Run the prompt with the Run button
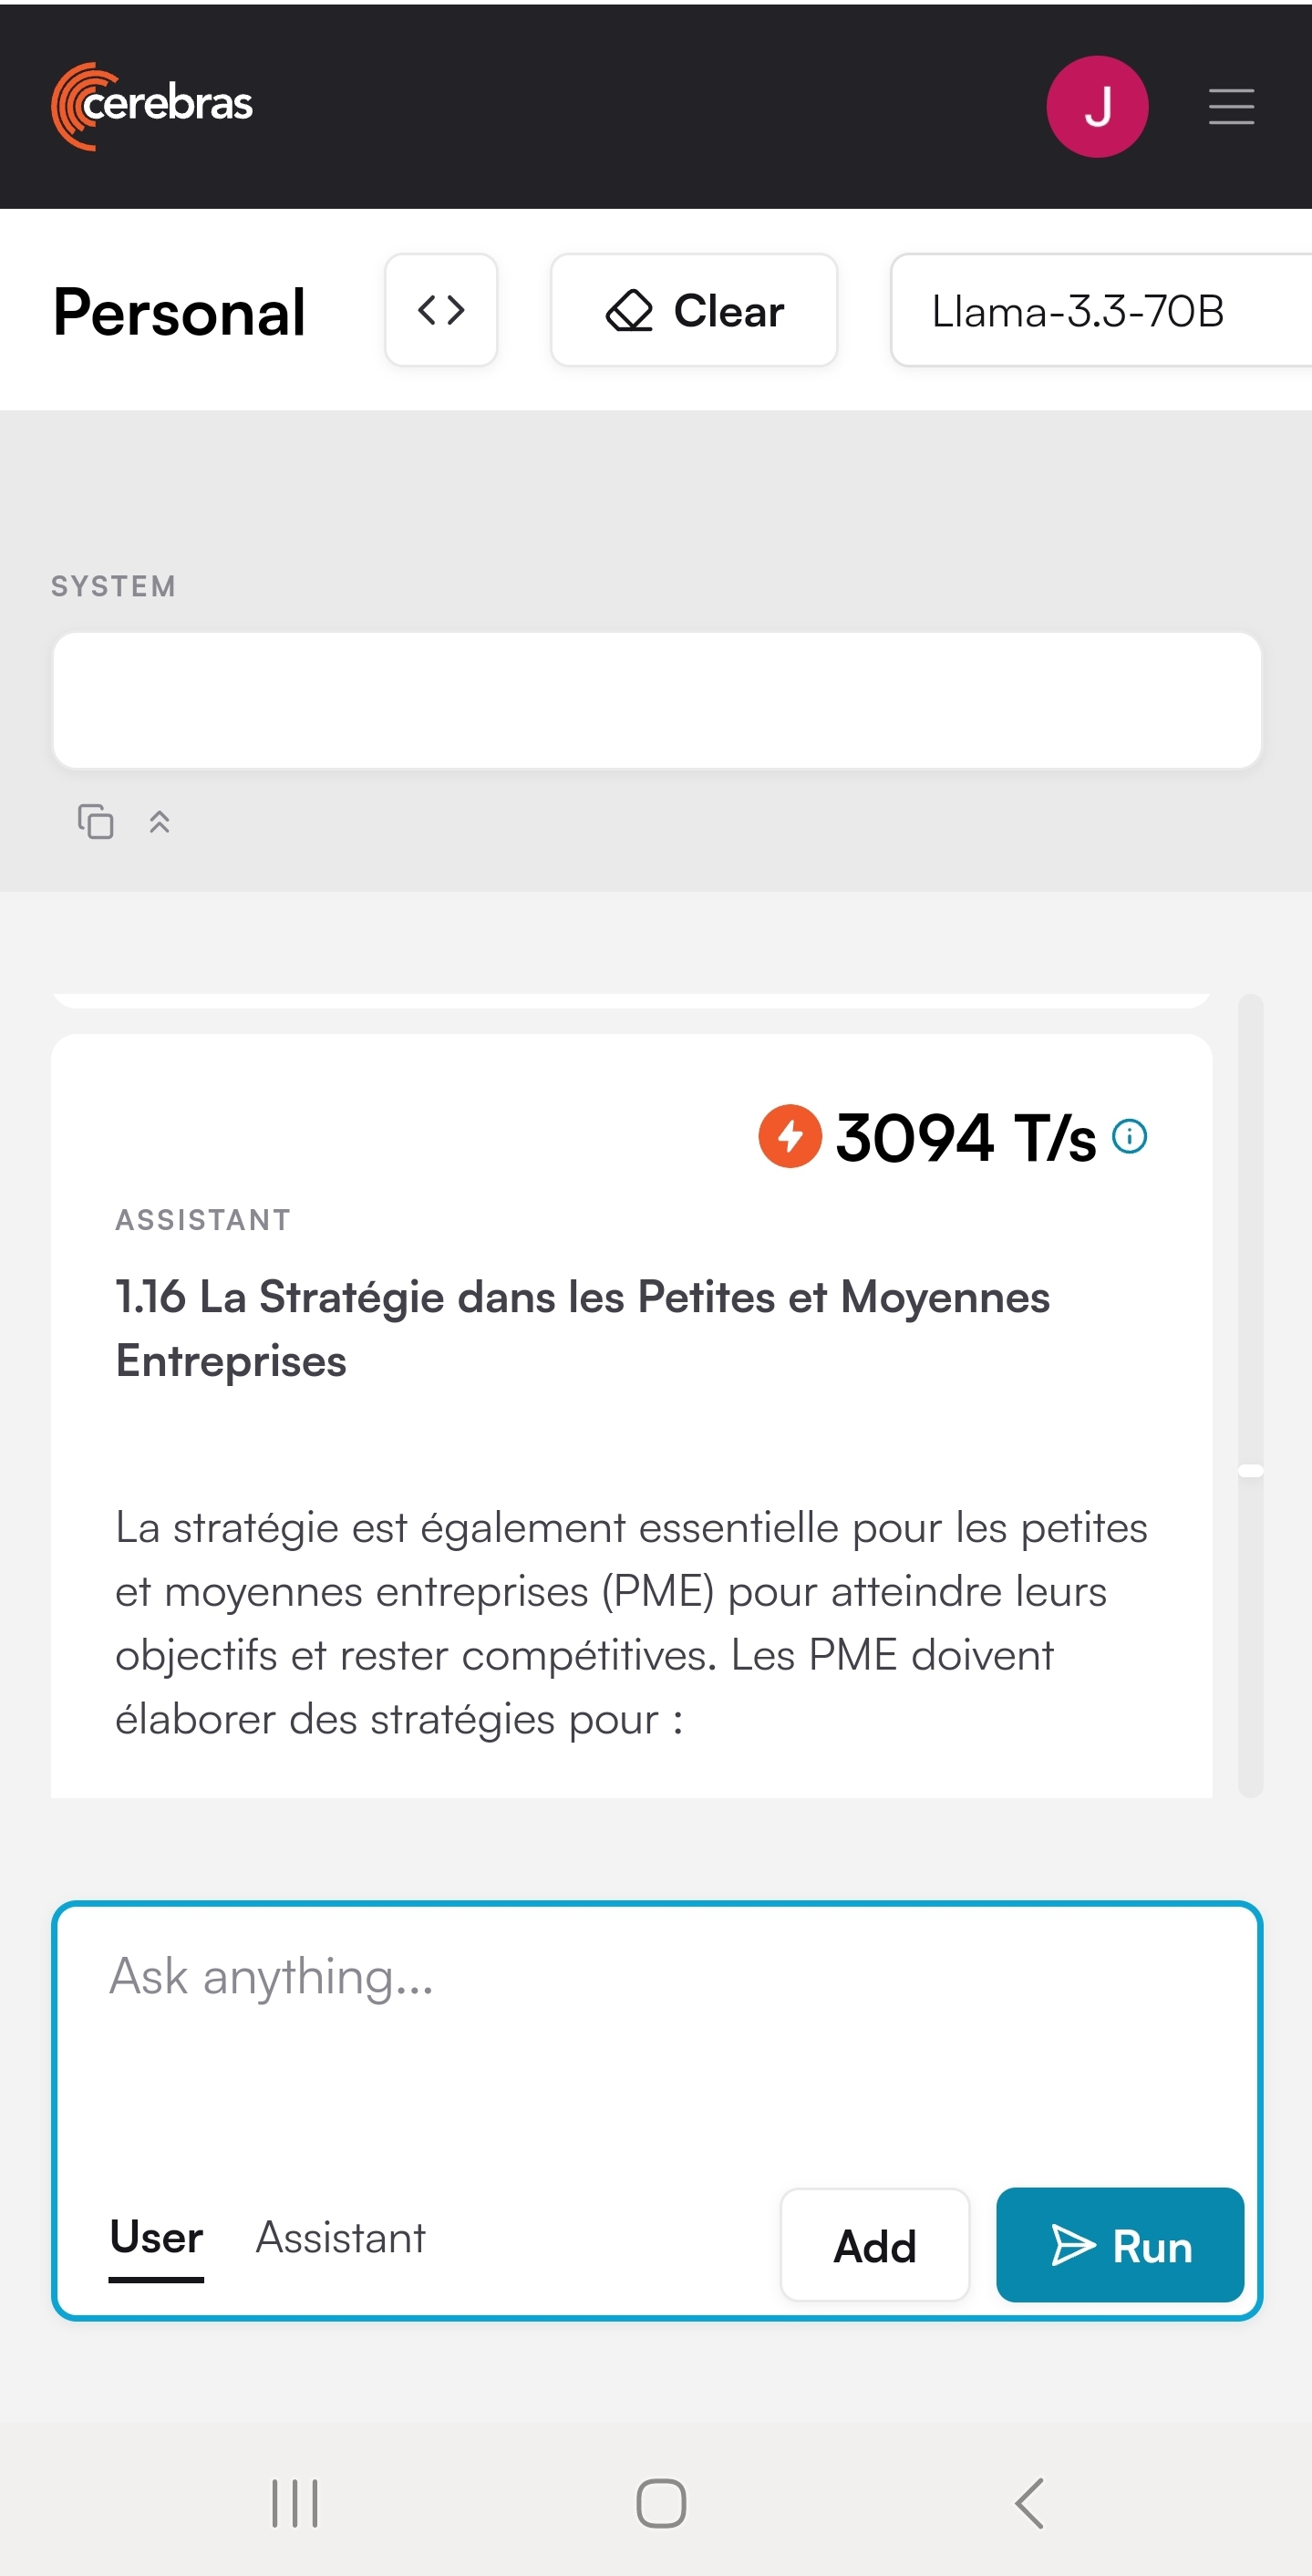 (x=1120, y=2245)
